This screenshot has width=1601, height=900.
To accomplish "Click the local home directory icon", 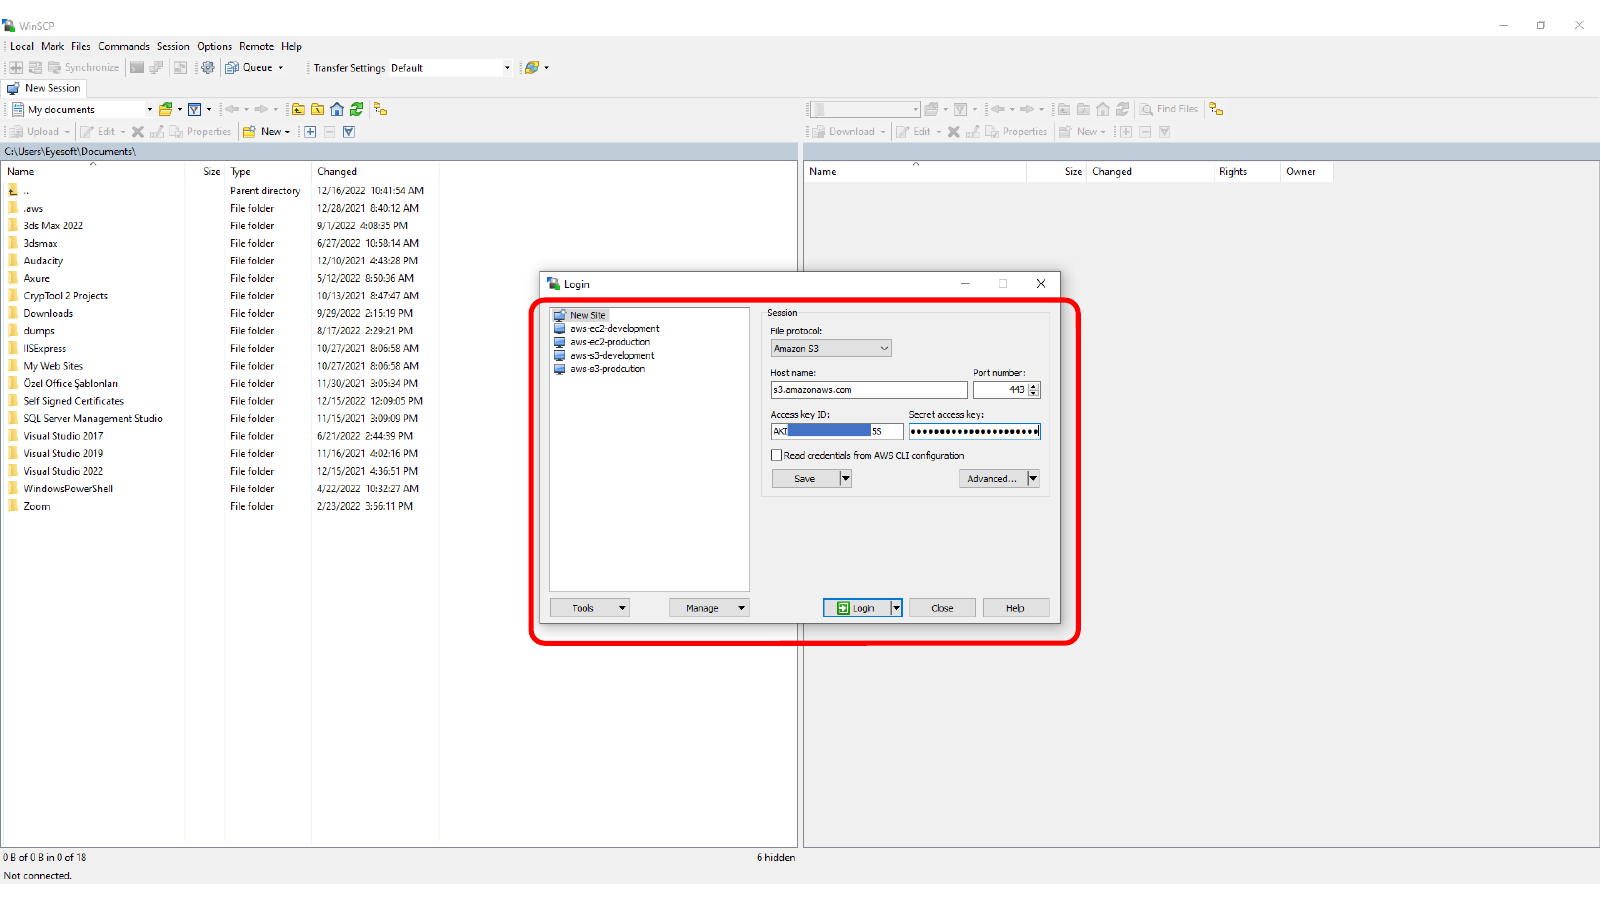I will (x=337, y=110).
